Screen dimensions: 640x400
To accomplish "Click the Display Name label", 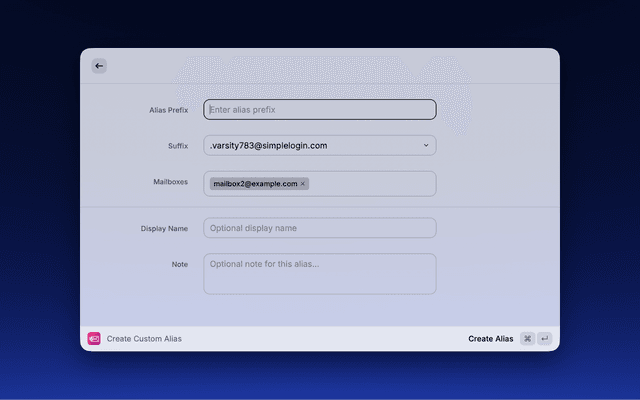I will click(x=164, y=229).
